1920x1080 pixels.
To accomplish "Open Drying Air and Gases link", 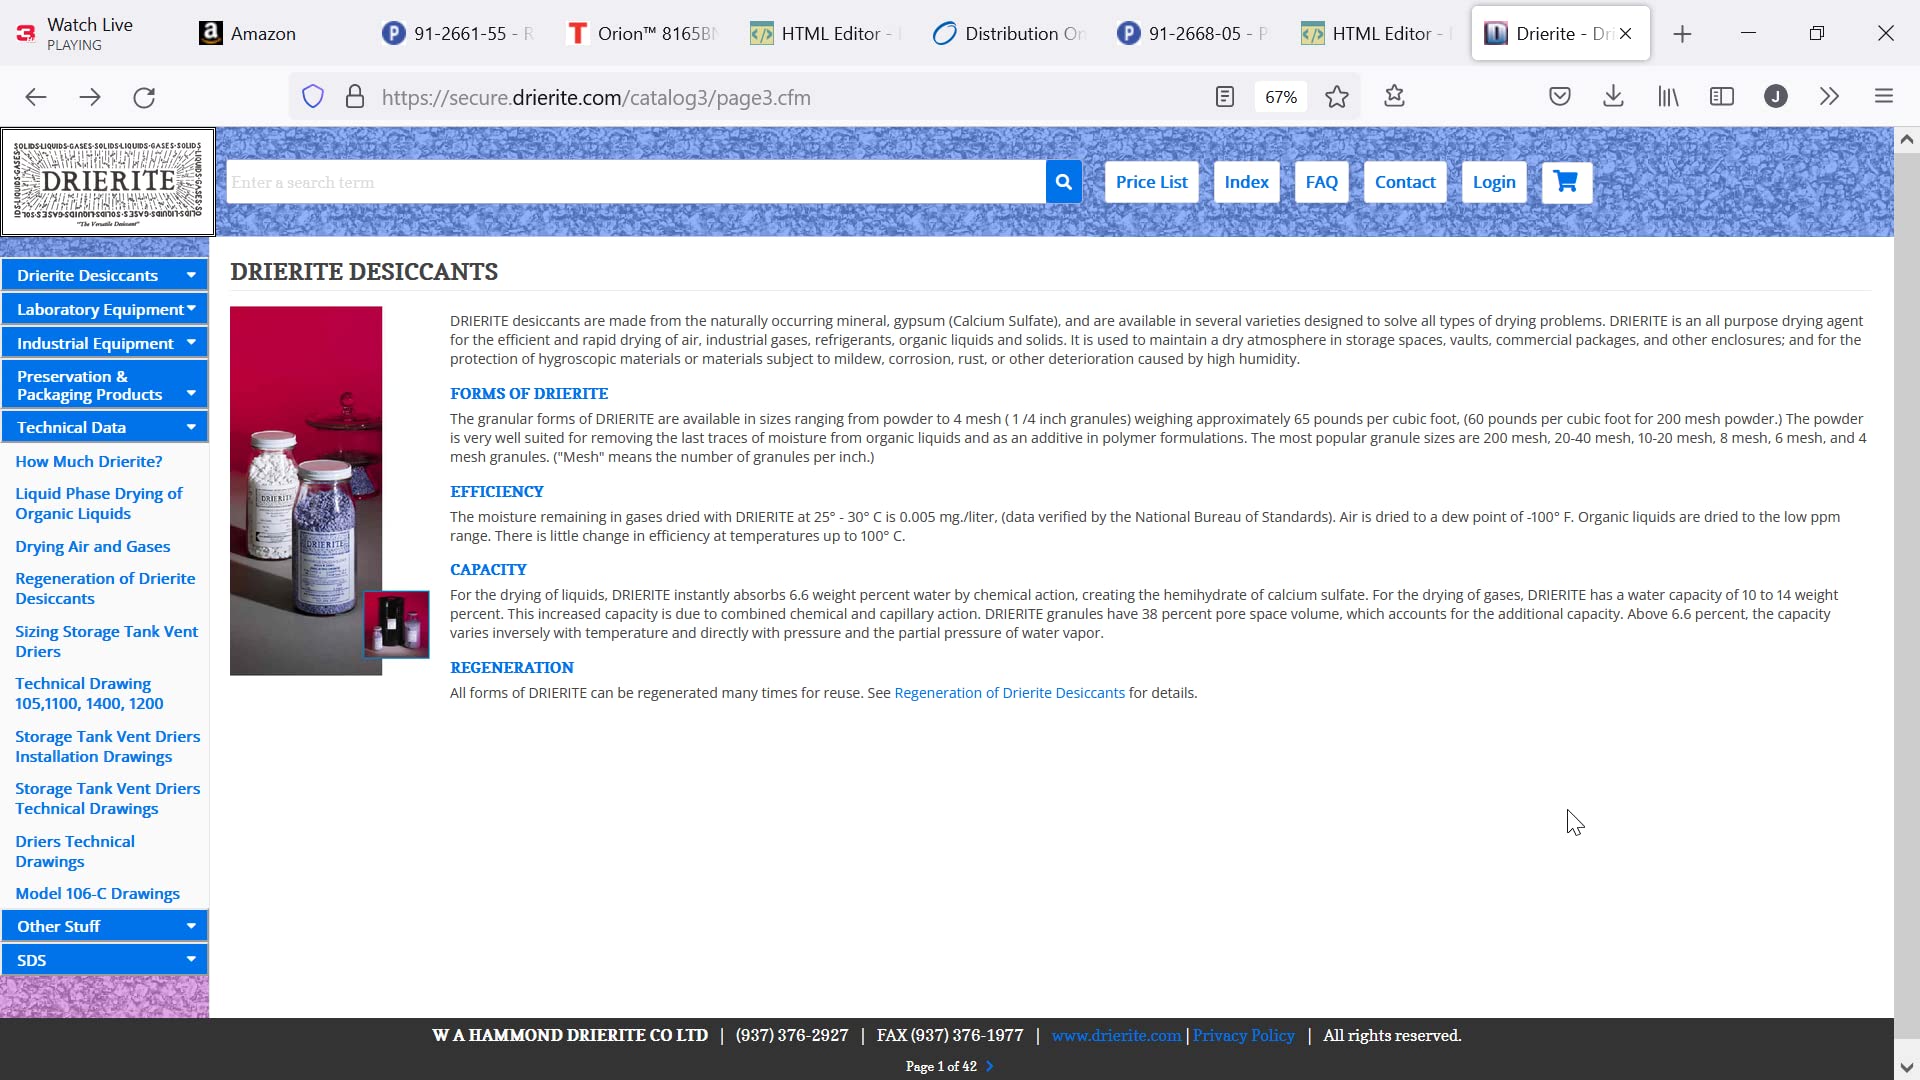I will pos(92,546).
